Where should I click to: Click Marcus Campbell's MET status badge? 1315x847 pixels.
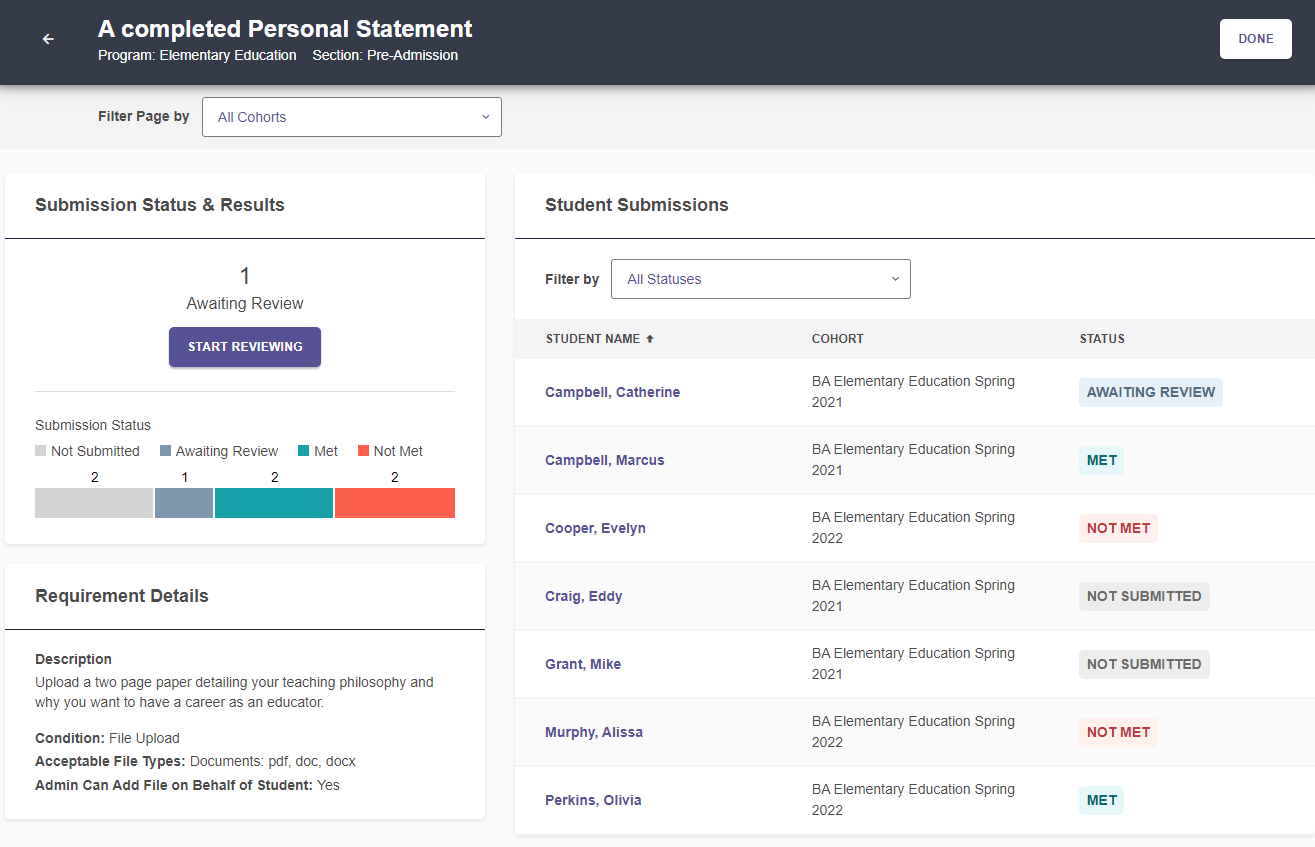click(1102, 460)
